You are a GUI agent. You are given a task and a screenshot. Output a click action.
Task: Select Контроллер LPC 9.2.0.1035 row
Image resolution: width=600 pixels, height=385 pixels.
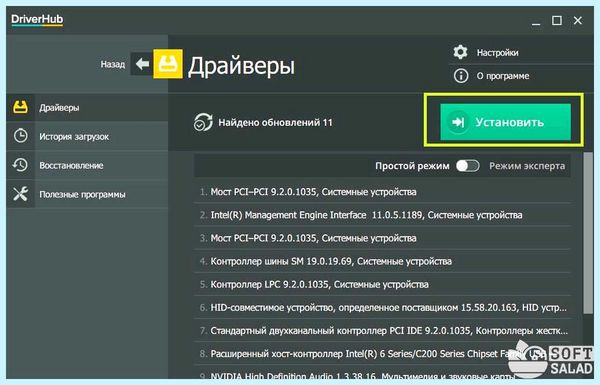pyautogui.click(x=382, y=284)
